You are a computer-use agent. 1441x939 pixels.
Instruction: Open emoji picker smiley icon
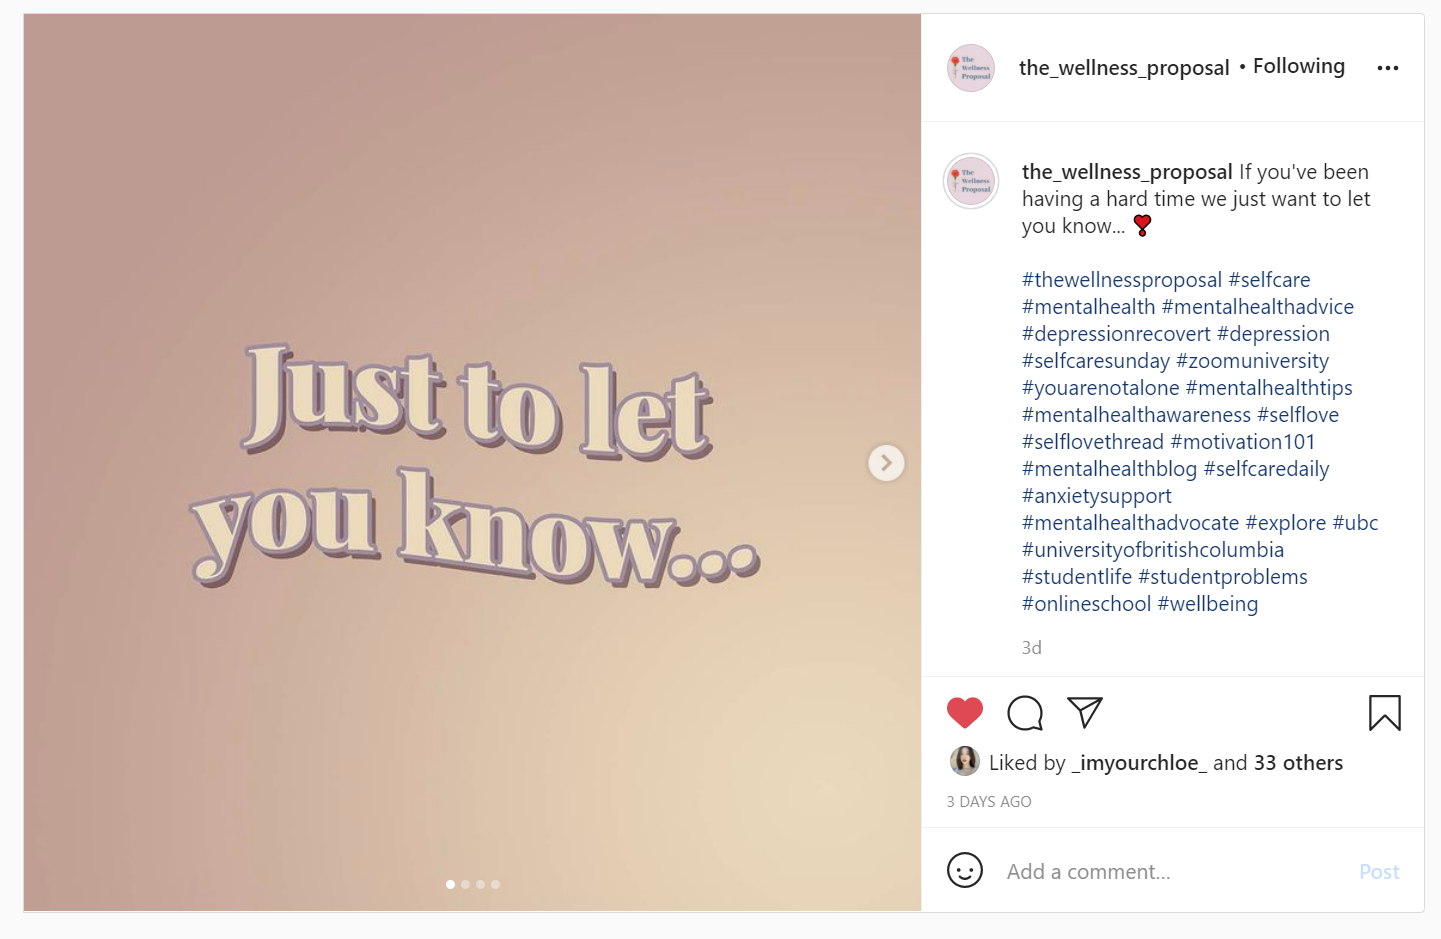[x=965, y=871]
